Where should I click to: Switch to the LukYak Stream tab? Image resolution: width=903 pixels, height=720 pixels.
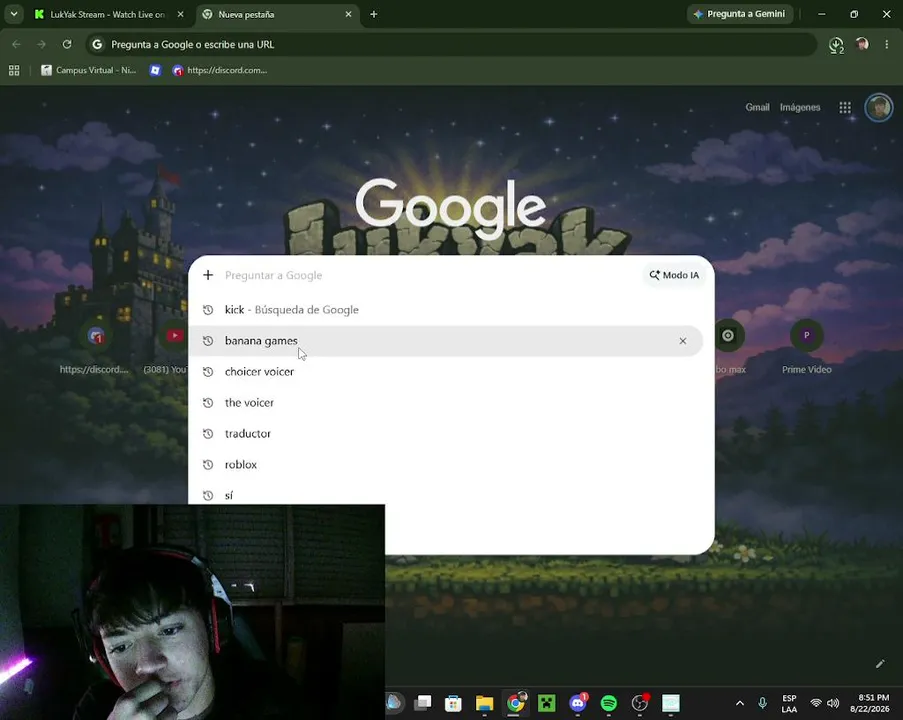[x=107, y=14]
